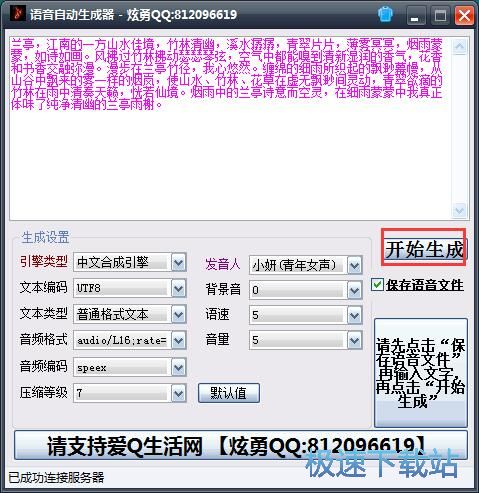Click the 发音人 label
The image size is (479, 493).
tap(223, 264)
